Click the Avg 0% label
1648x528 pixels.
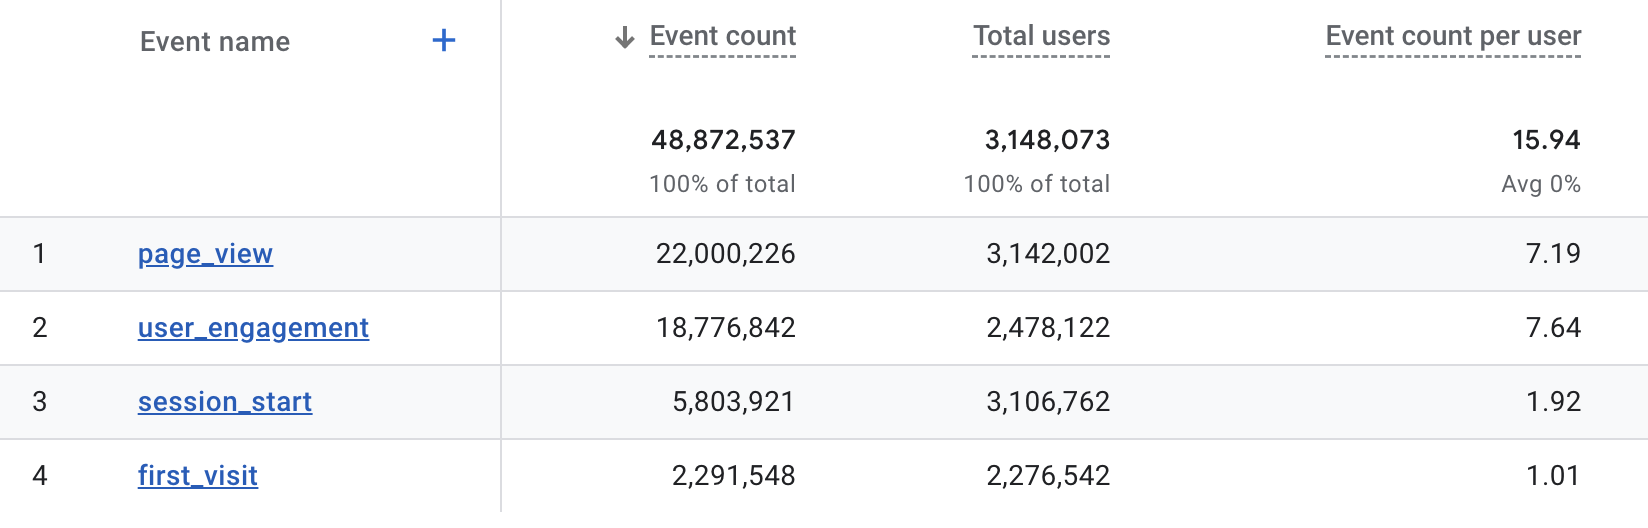(1541, 184)
